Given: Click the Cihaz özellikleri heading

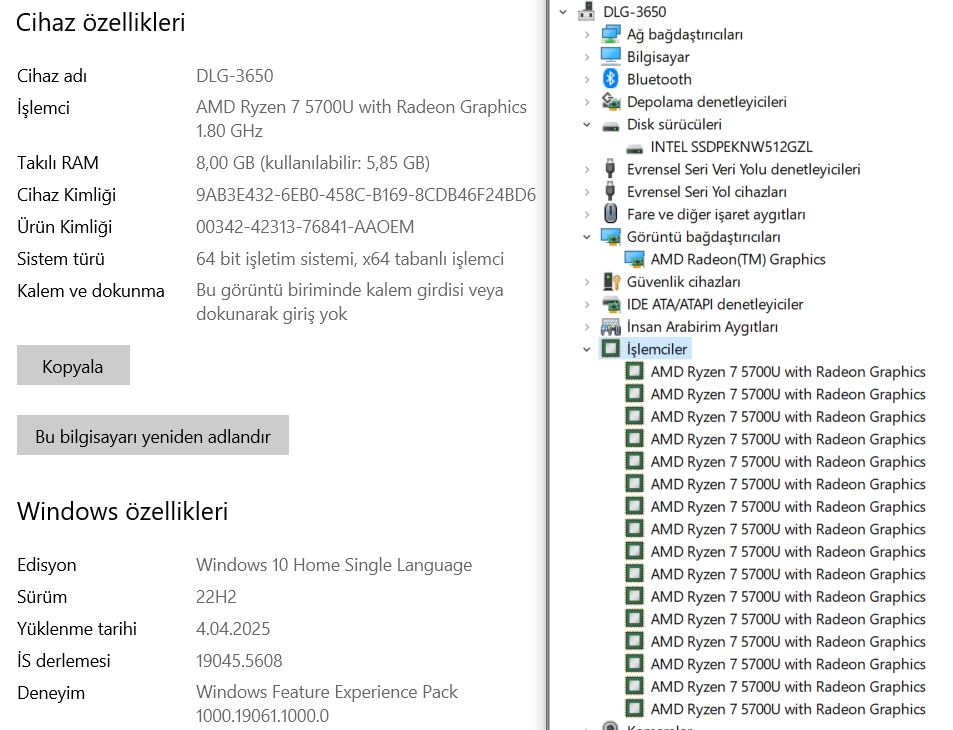Looking at the screenshot, I should coord(100,22).
